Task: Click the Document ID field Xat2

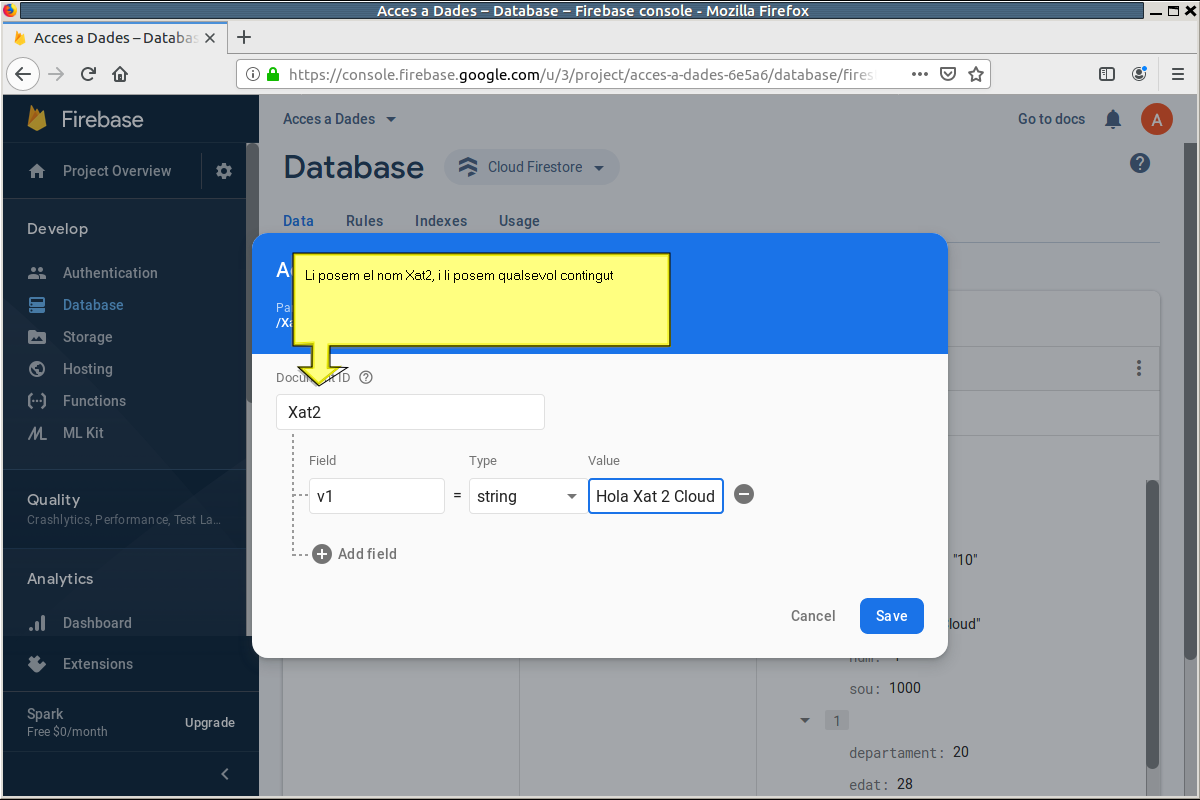Action: click(x=410, y=412)
